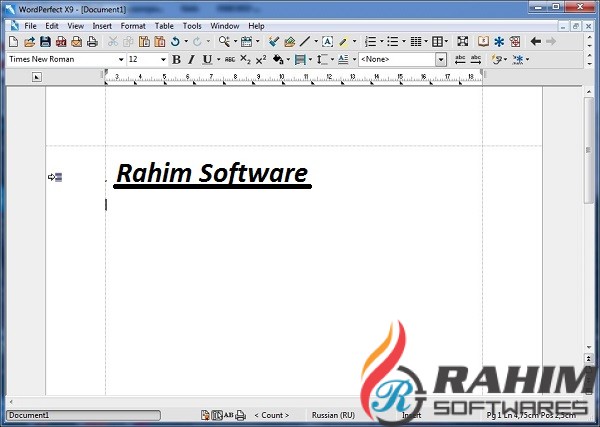600x427 pixels.
Task: Expand the Zoom level dropdown arrow
Action: [235, 41]
